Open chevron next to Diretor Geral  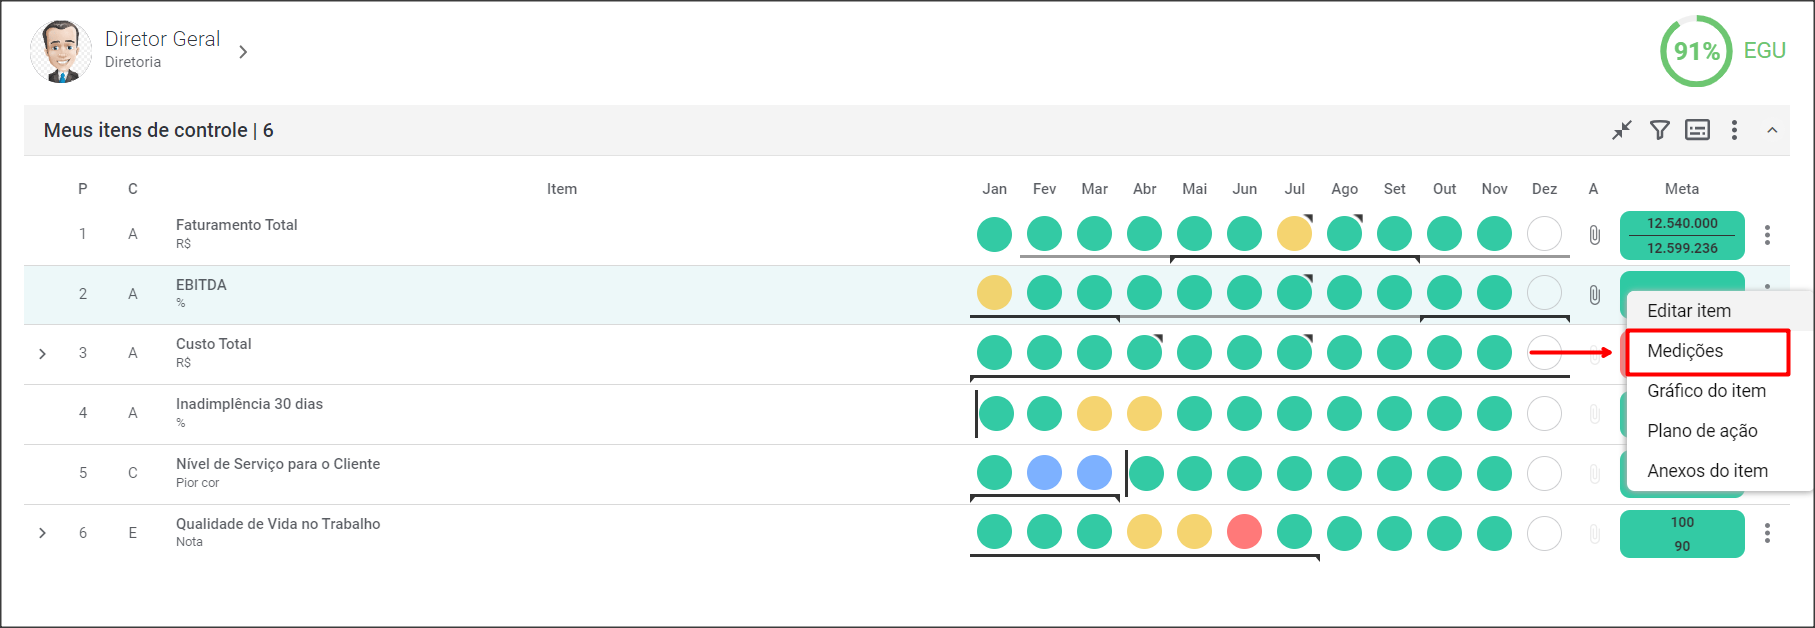pos(243,52)
